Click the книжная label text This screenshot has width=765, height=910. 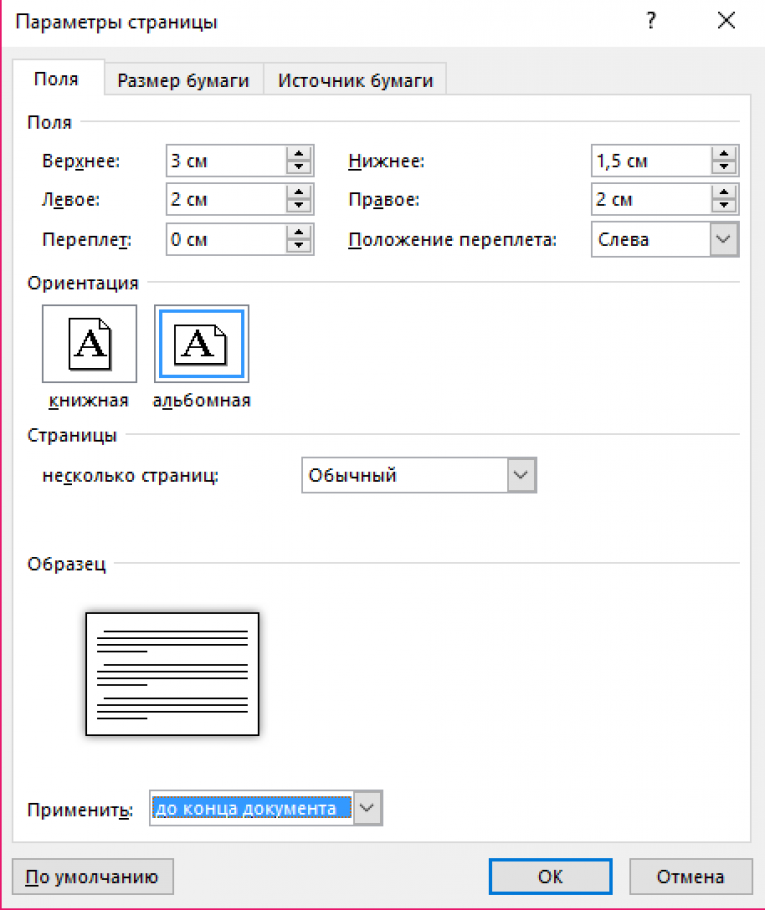coord(89,400)
